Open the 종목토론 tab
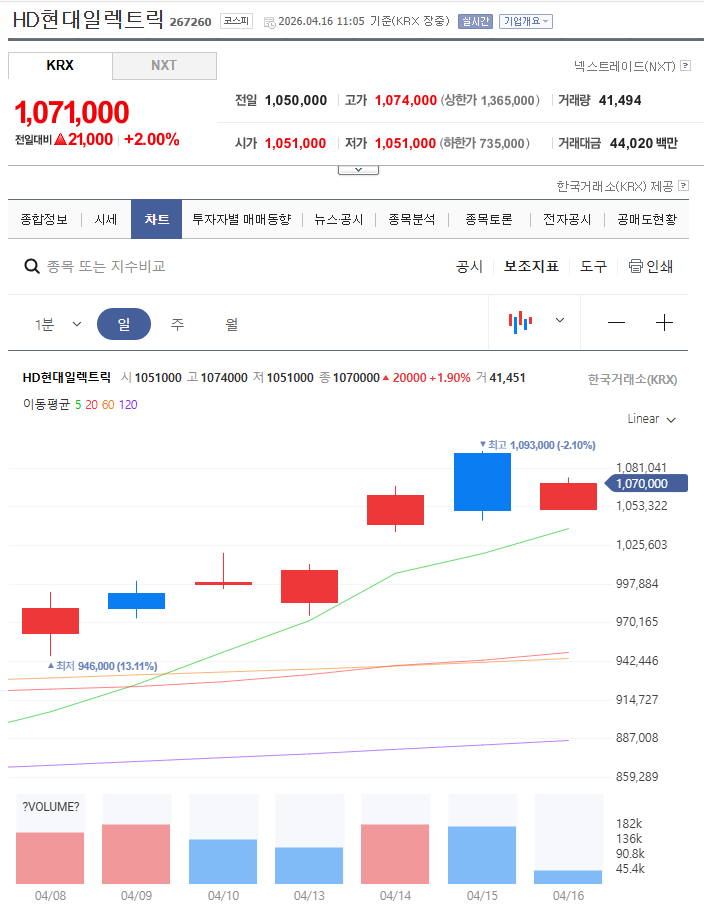This screenshot has width=704, height=912. 489,219
